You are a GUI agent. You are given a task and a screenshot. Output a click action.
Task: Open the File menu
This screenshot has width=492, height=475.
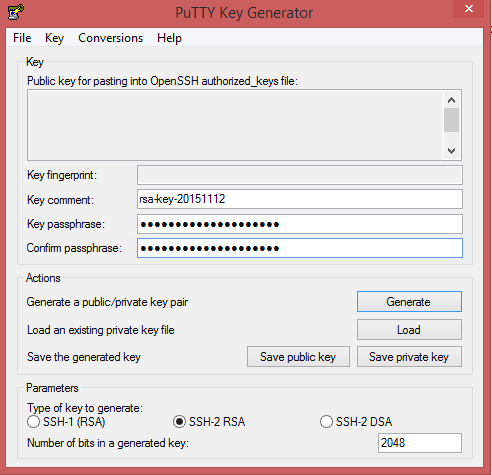pos(22,38)
